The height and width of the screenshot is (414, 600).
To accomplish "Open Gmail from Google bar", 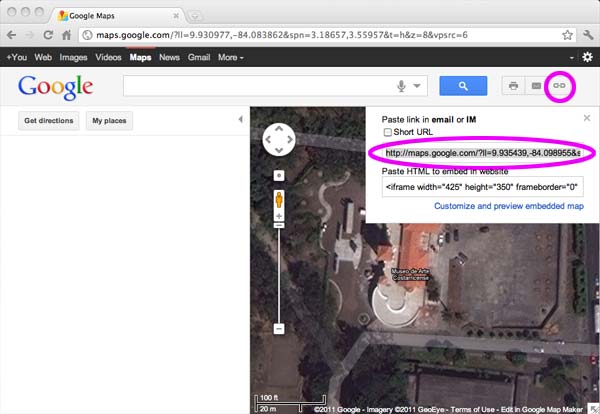I will pos(199,57).
